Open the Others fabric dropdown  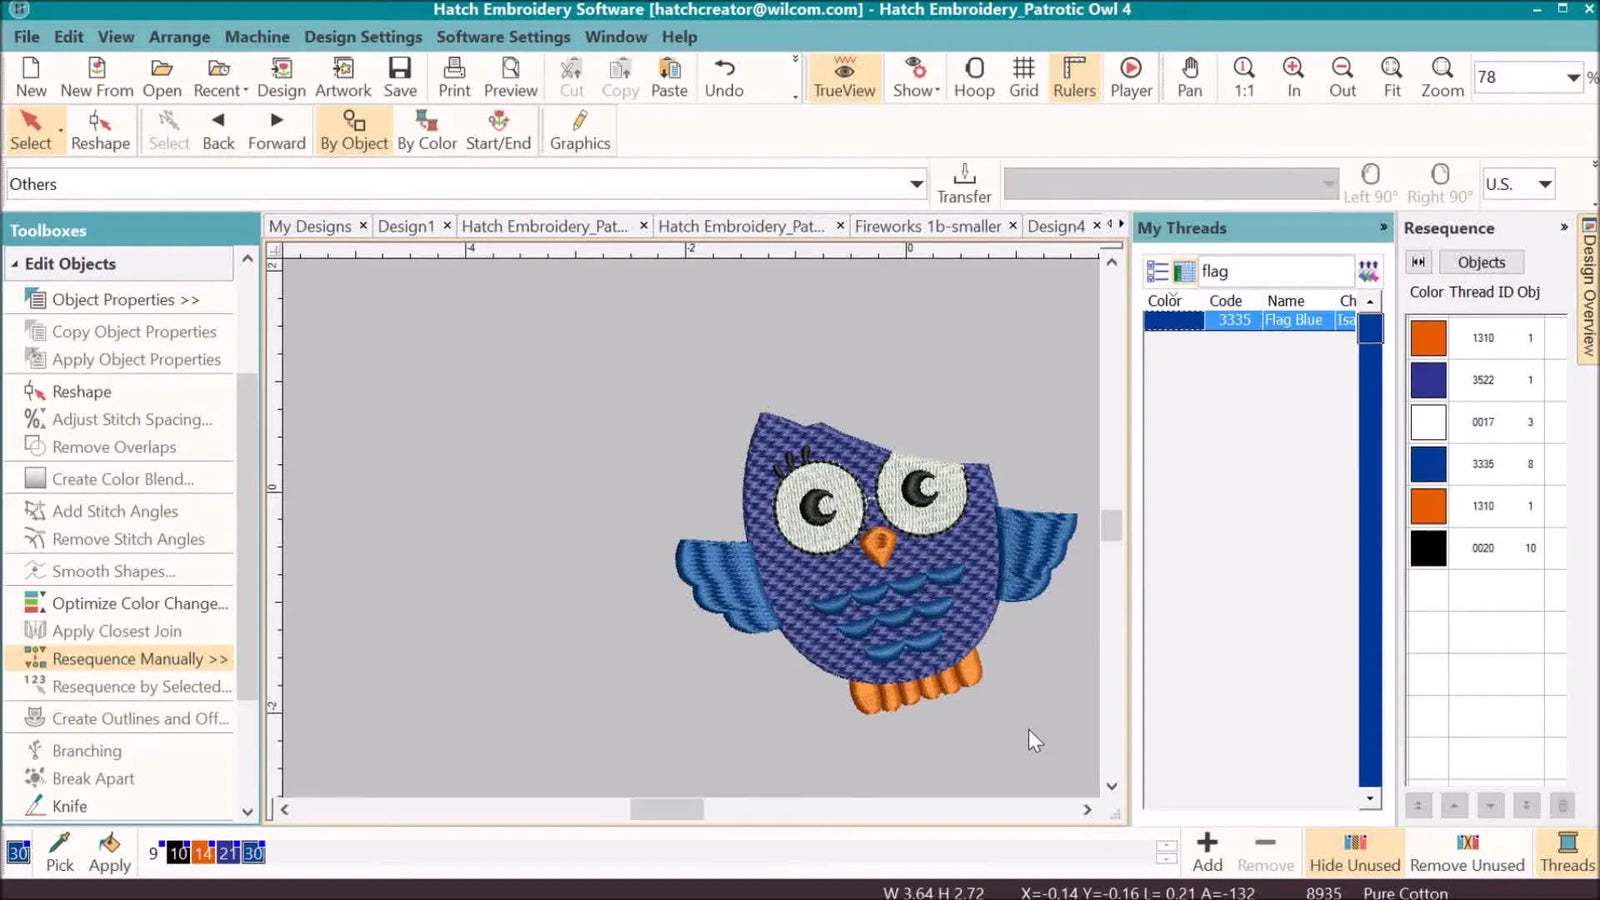coord(915,184)
